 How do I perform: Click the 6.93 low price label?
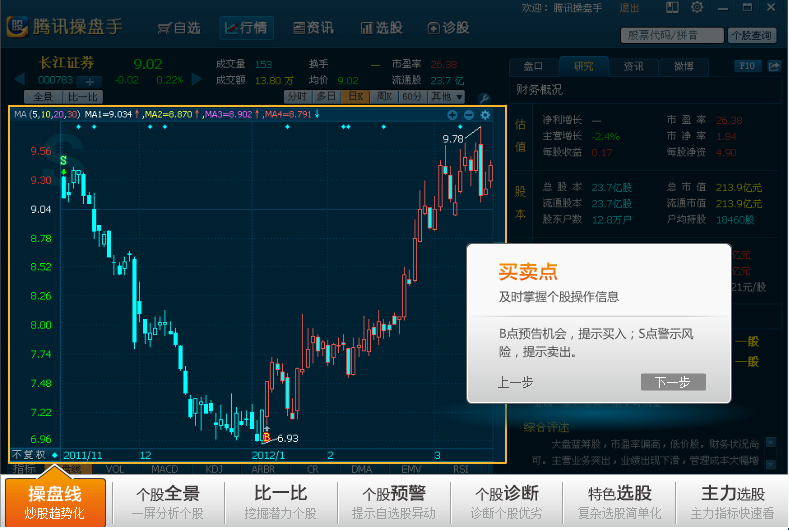click(x=288, y=438)
